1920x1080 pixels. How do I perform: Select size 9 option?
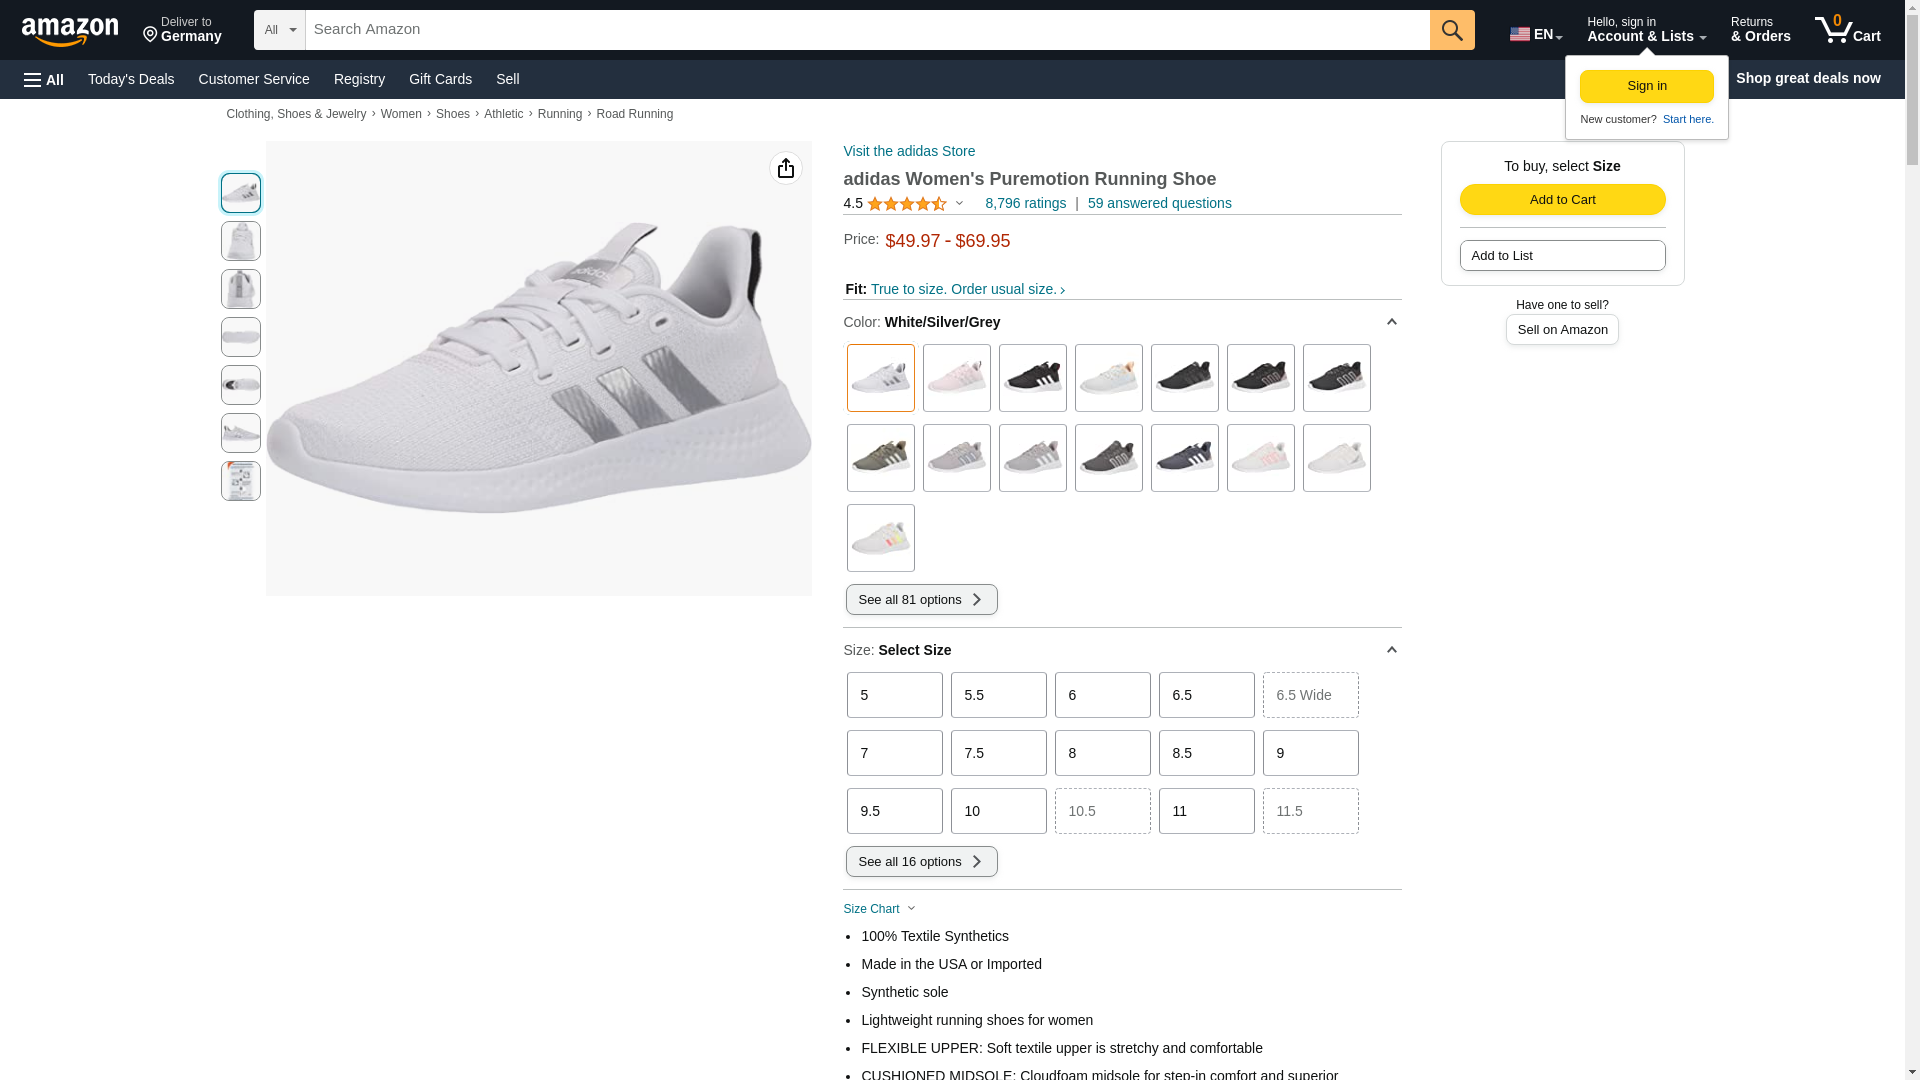pos(1311,753)
